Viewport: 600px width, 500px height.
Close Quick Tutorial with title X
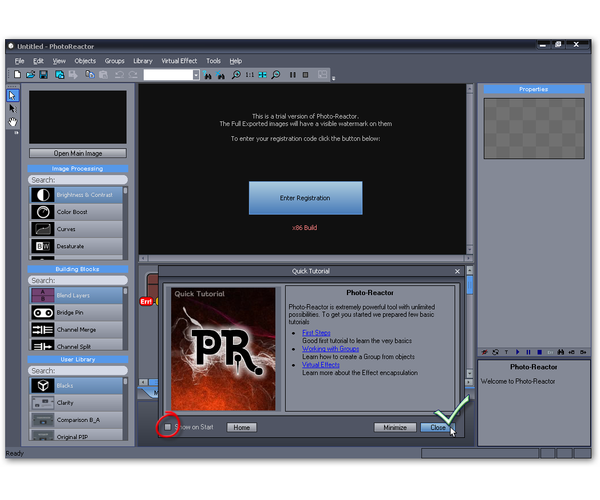(457, 271)
